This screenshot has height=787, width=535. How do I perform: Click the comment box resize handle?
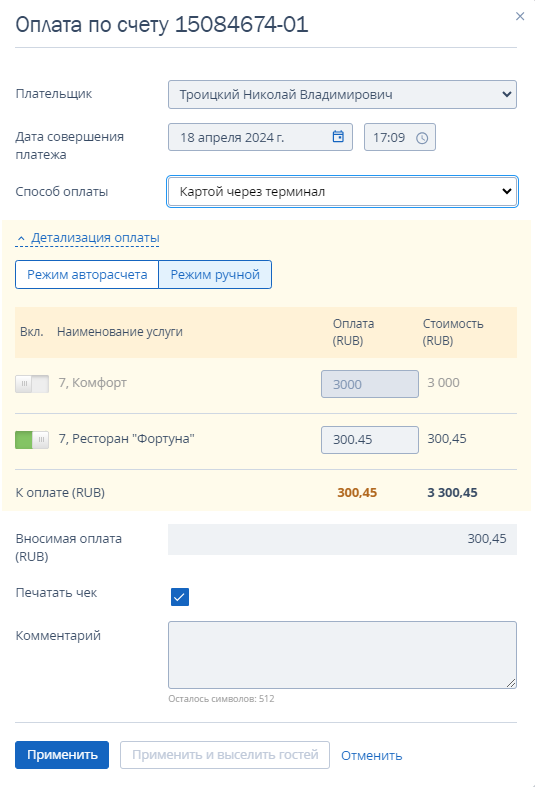click(x=511, y=683)
